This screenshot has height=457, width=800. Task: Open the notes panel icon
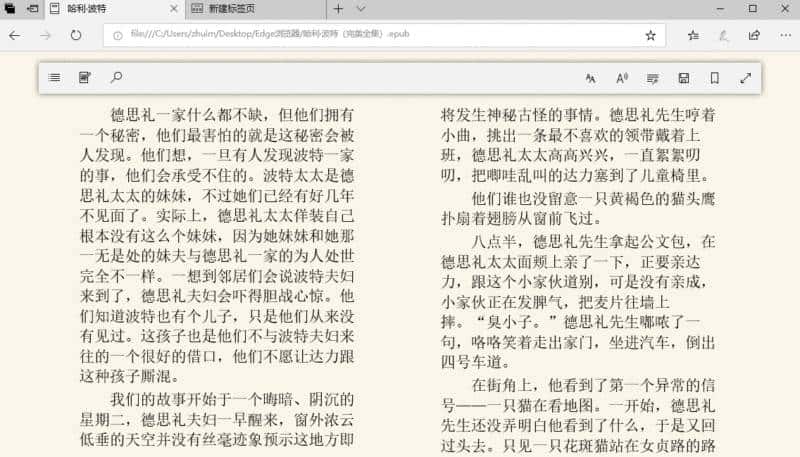[x=85, y=78]
